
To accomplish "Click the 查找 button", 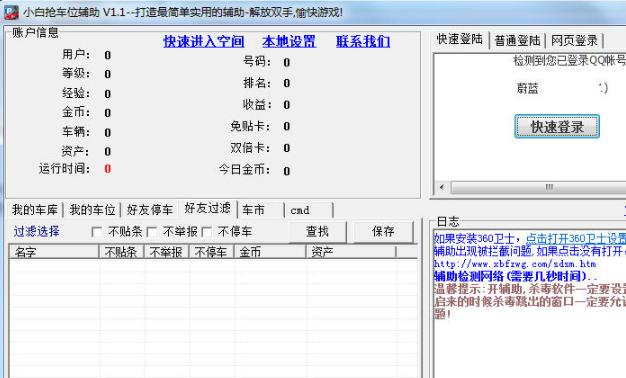I will pyautogui.click(x=317, y=232).
